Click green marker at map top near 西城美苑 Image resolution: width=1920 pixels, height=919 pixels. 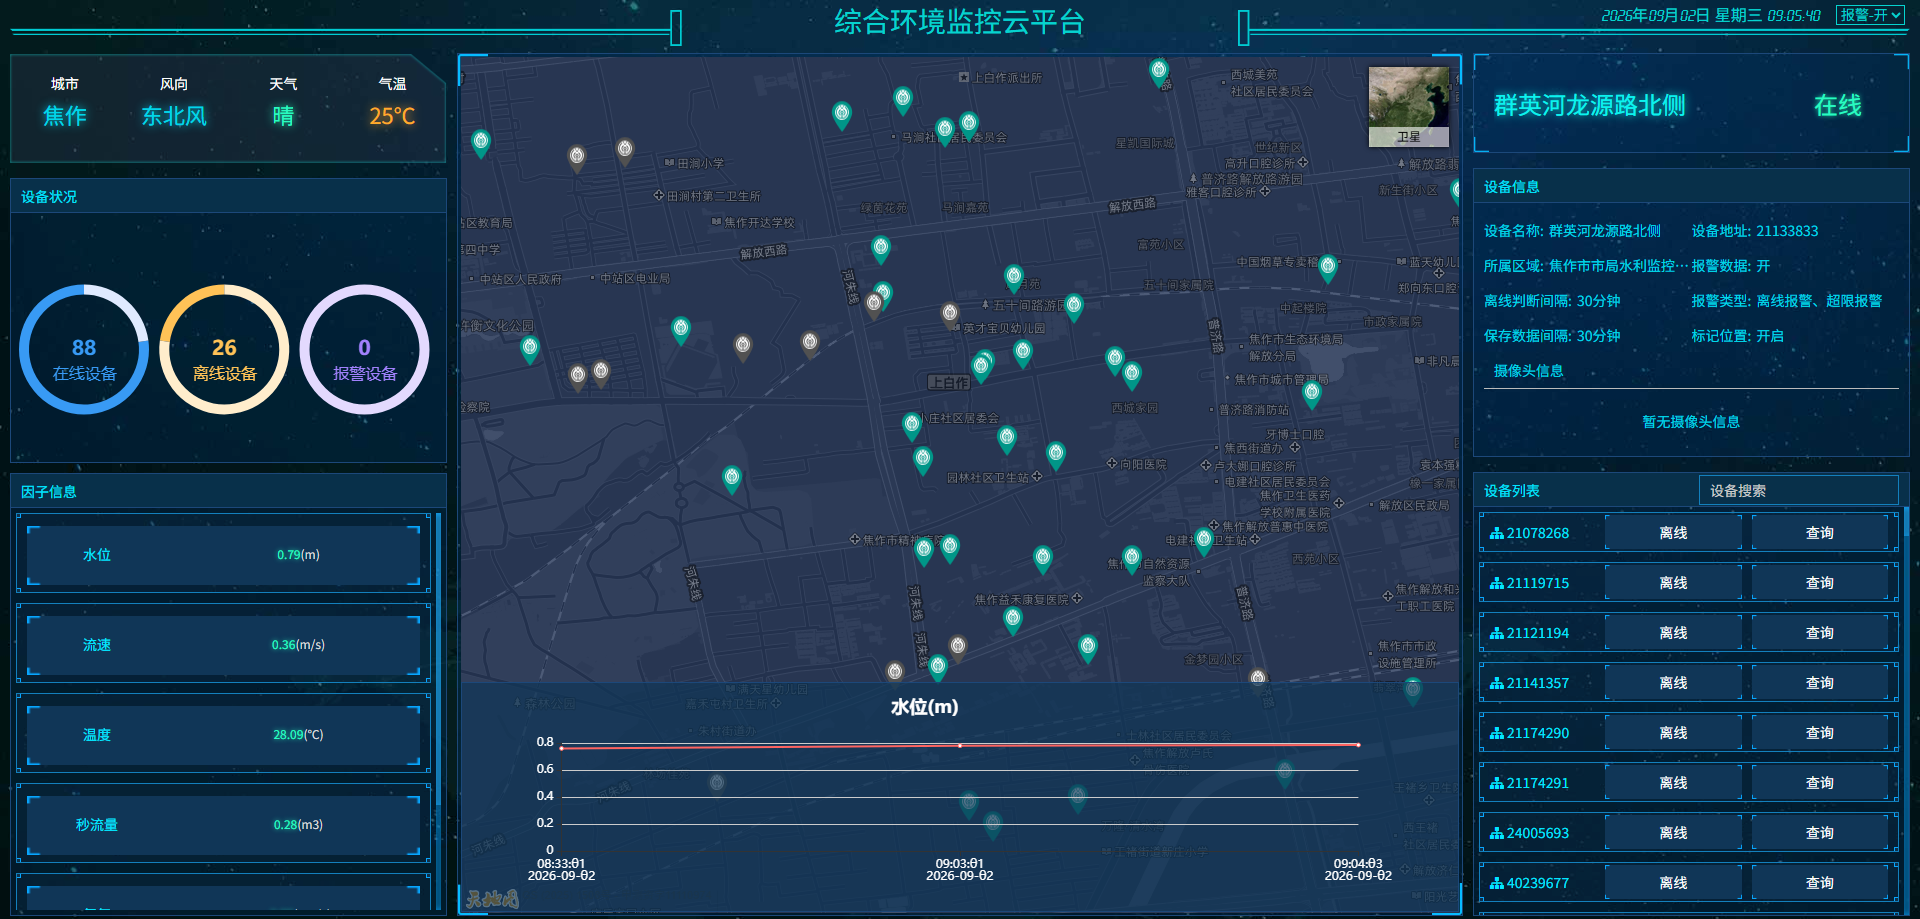(x=1159, y=71)
